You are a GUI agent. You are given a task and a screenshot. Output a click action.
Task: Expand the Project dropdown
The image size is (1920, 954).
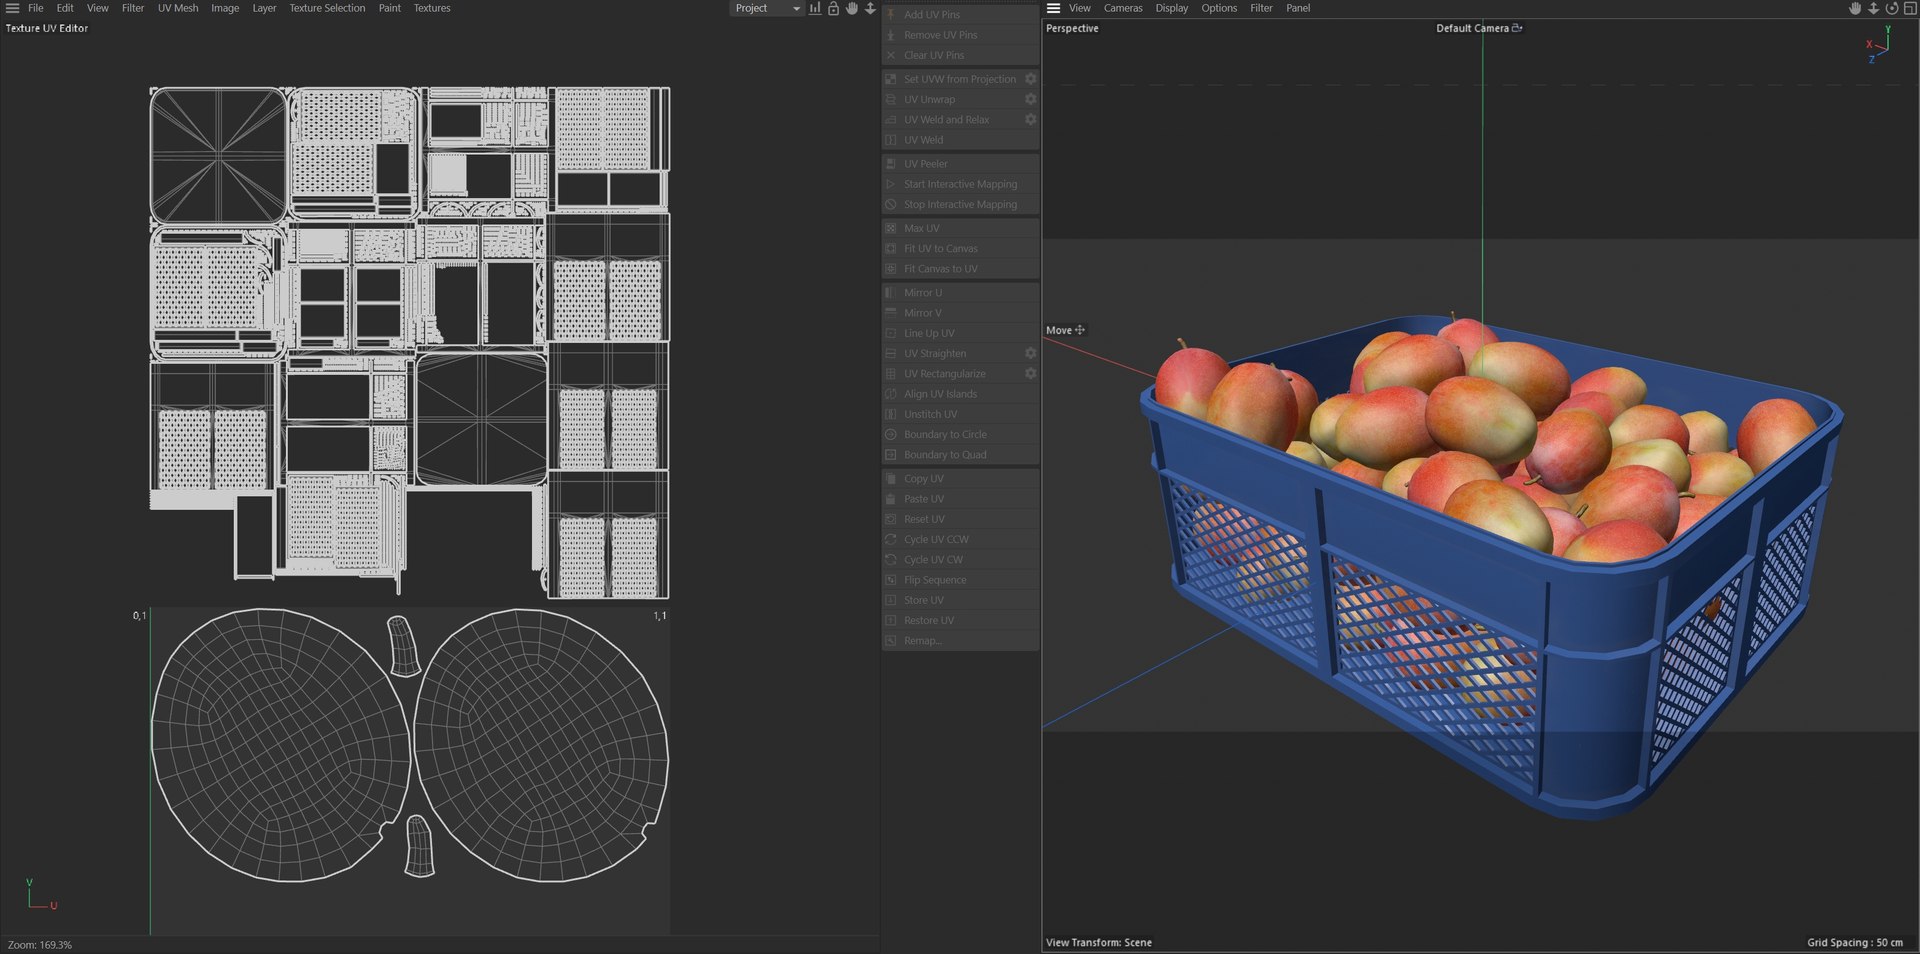click(x=767, y=8)
